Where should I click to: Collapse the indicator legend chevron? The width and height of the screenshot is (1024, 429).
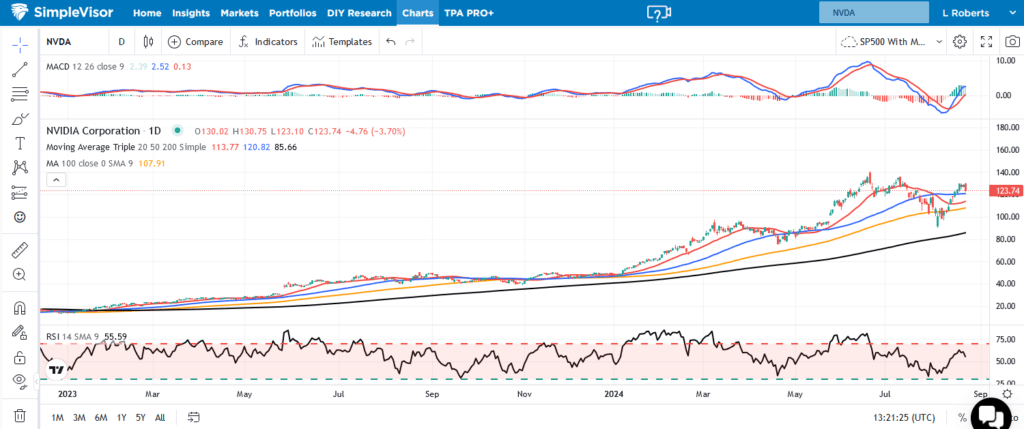(x=56, y=180)
